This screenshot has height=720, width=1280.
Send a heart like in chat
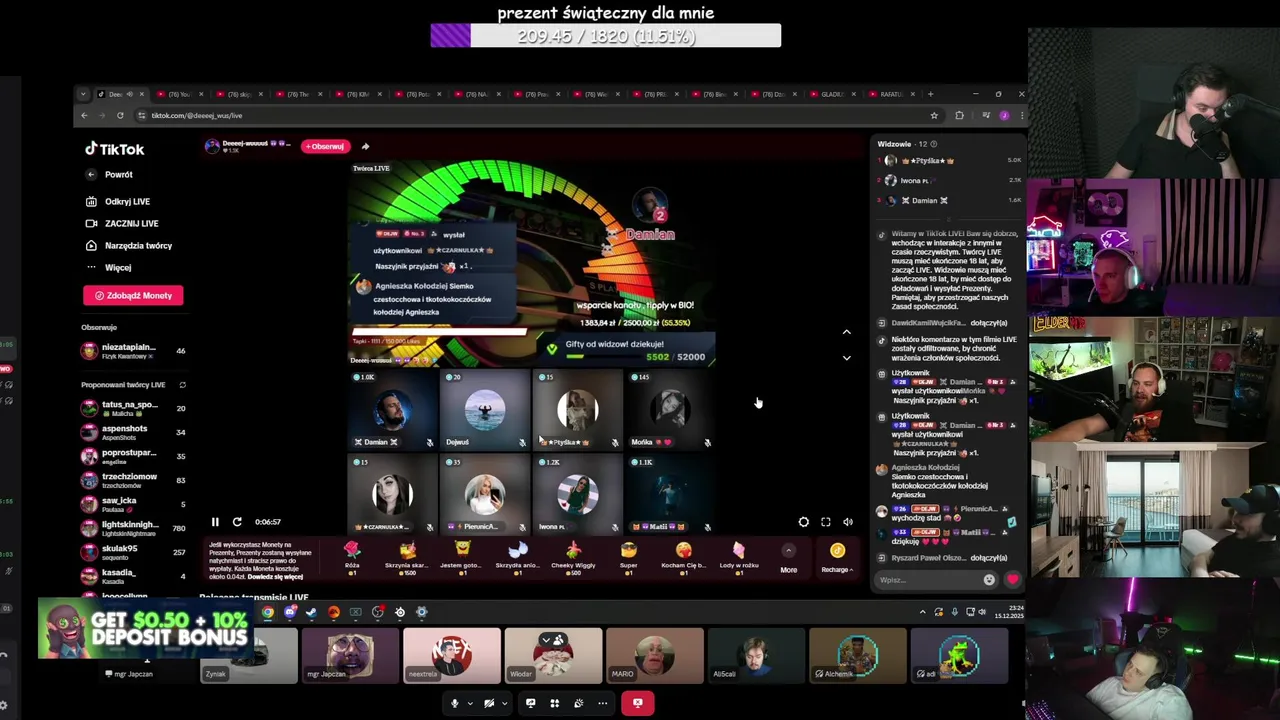(x=1012, y=580)
